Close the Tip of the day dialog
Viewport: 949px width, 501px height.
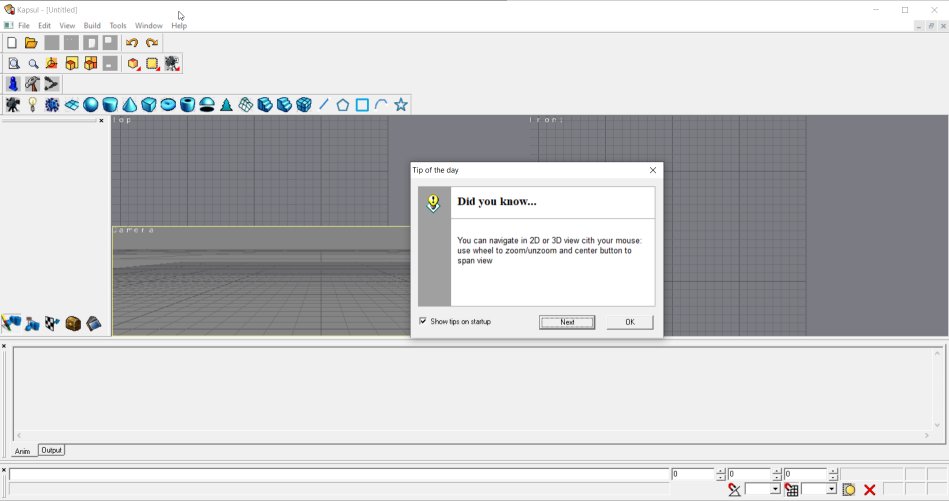(x=652, y=170)
